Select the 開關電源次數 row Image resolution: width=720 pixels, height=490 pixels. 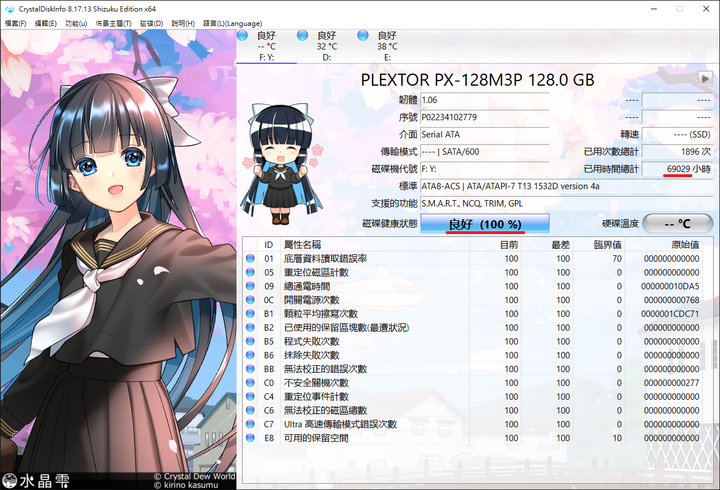[x=473, y=300]
